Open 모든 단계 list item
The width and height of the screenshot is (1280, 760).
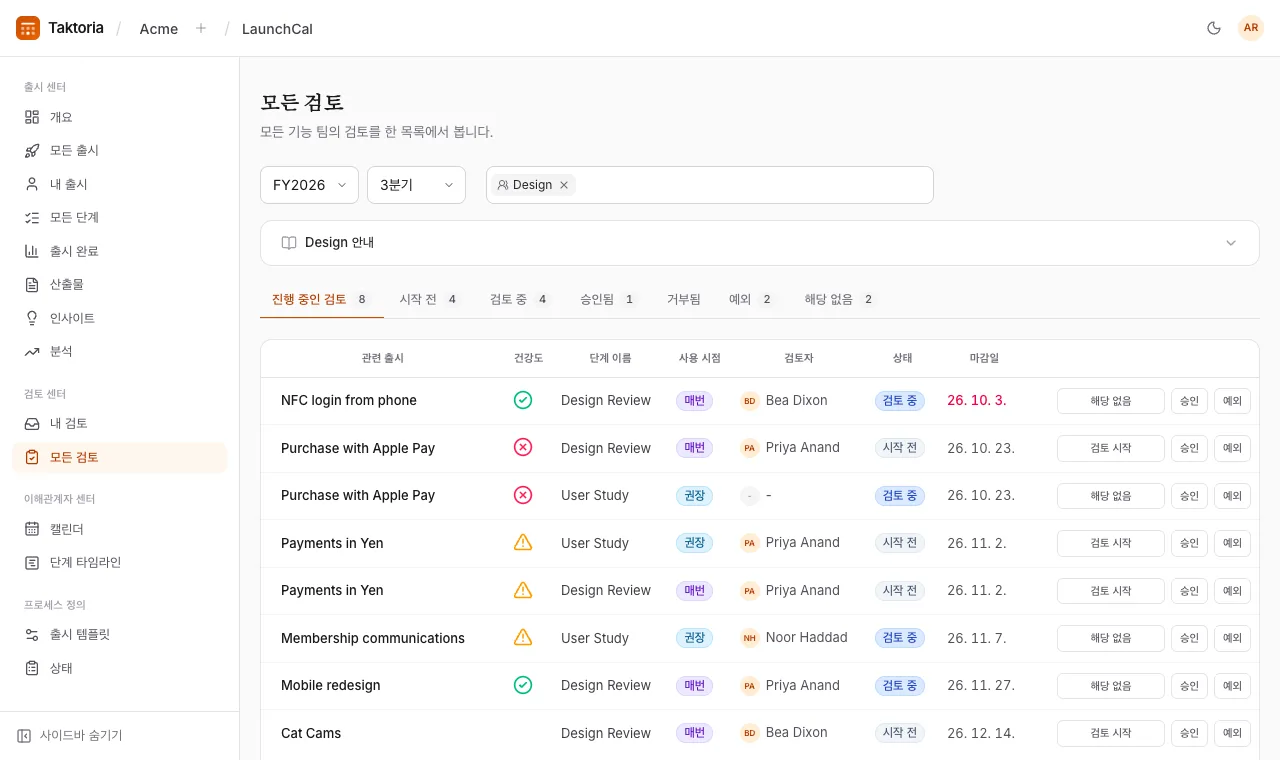119,217
